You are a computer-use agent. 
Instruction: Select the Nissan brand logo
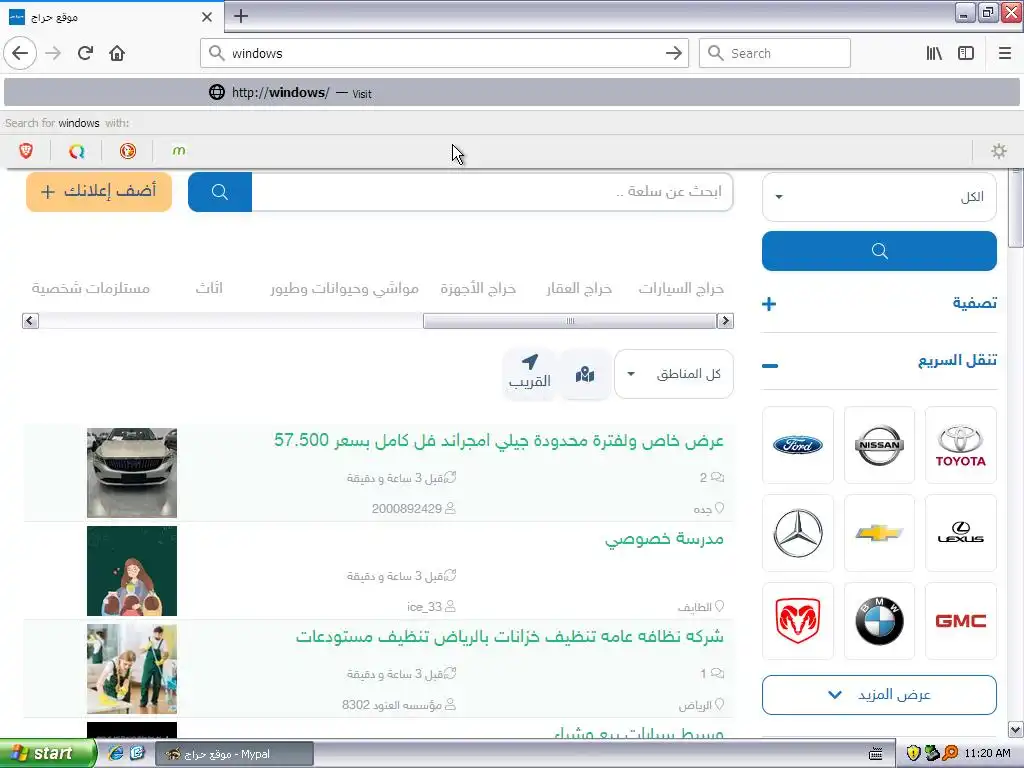click(x=879, y=445)
